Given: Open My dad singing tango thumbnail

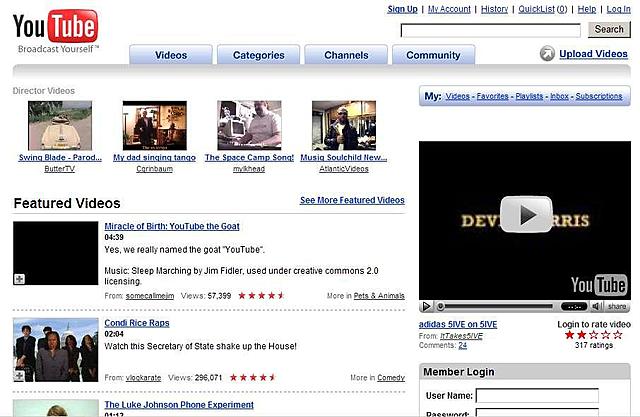Looking at the screenshot, I should pyautogui.click(x=155, y=126).
